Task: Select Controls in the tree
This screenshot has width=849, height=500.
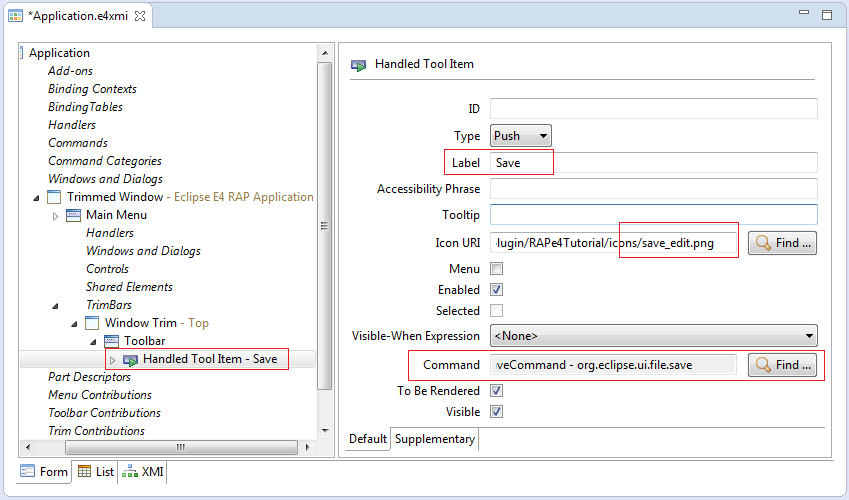Action: pos(107,269)
